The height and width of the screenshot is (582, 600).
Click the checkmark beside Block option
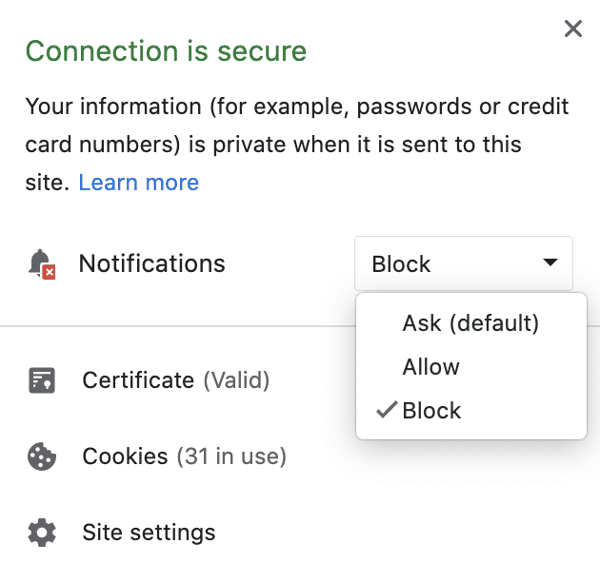(x=386, y=411)
